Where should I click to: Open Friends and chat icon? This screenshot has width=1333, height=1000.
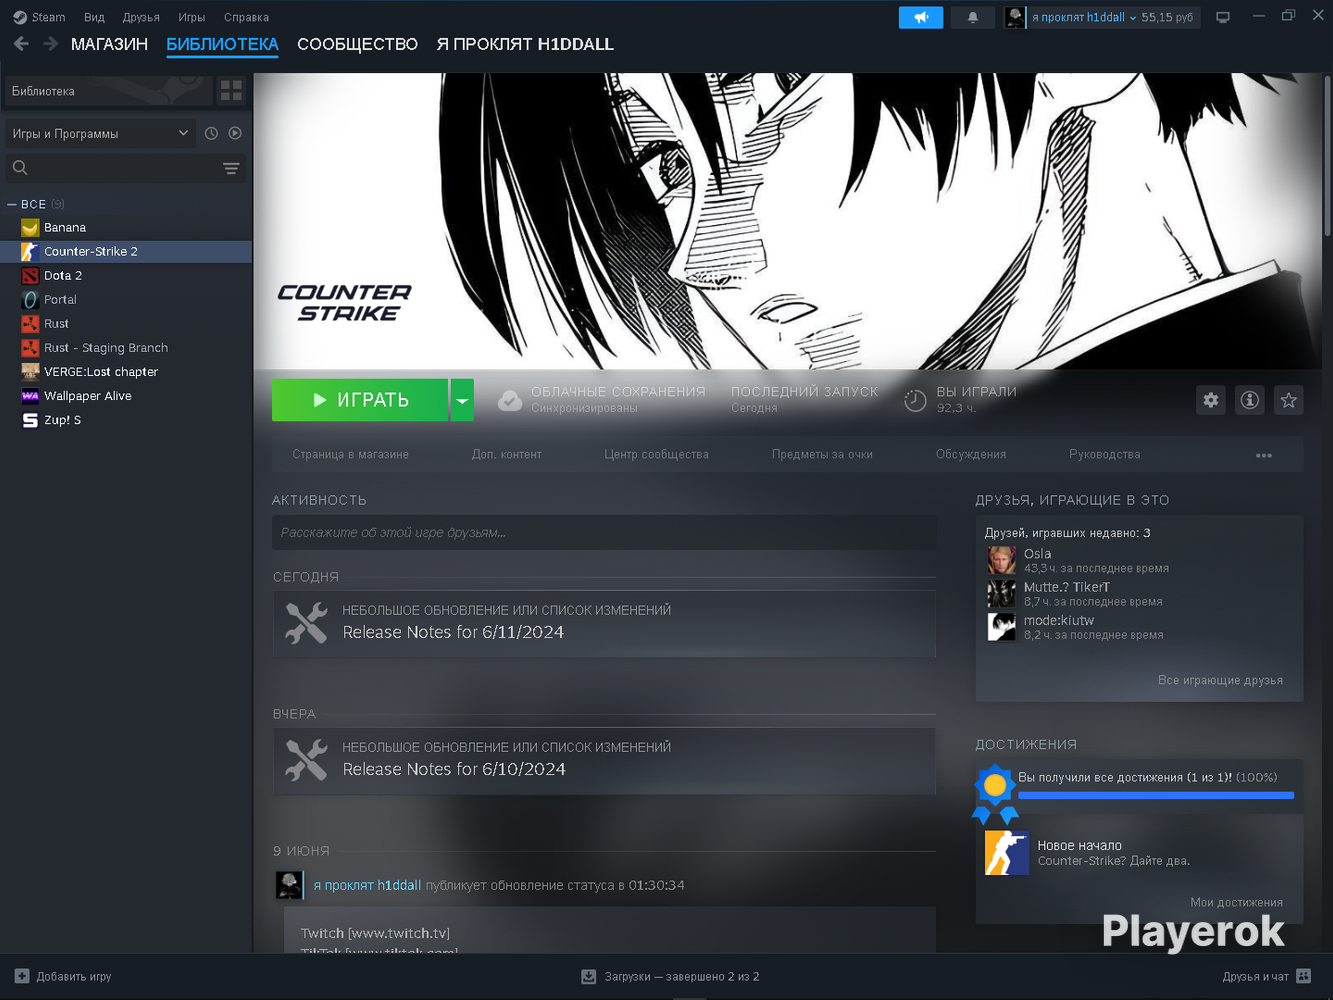click(x=1303, y=976)
